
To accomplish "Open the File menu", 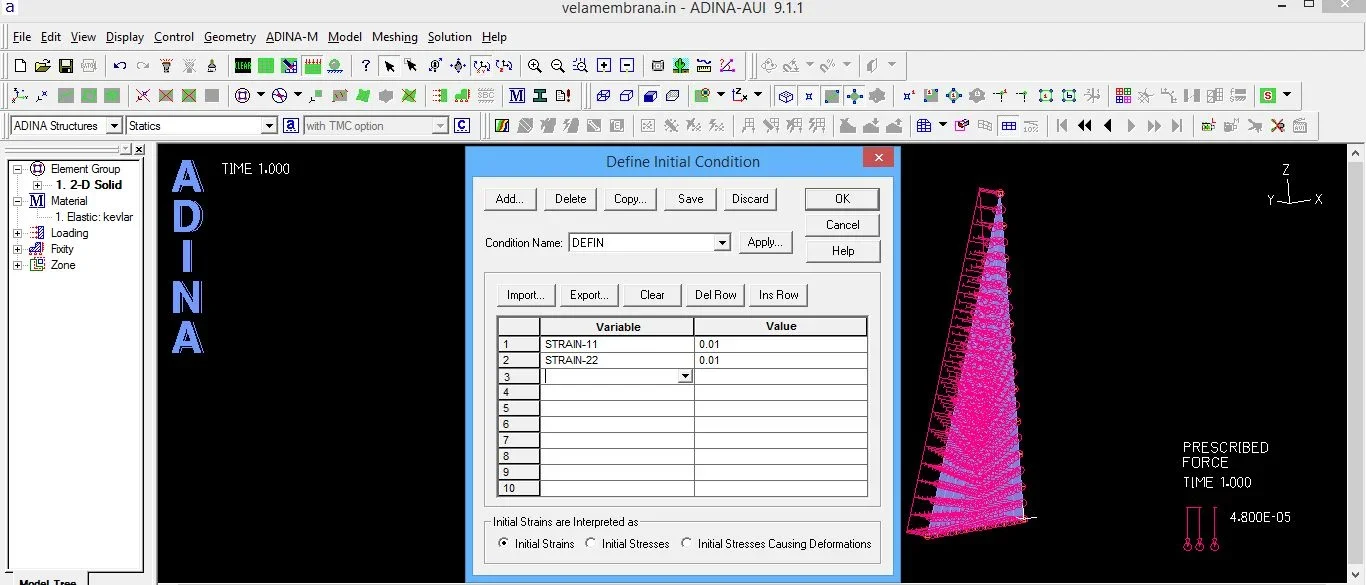I will [x=22, y=37].
